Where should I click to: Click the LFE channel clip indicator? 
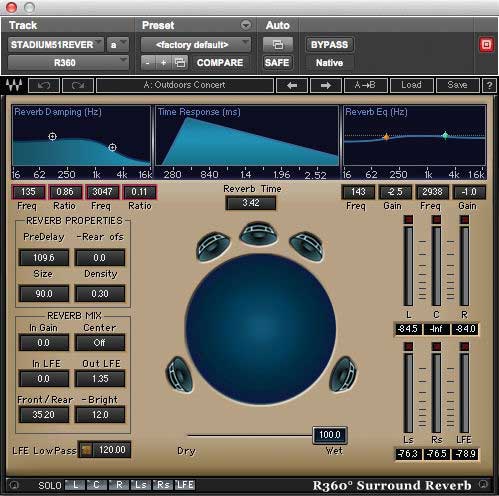(464, 347)
